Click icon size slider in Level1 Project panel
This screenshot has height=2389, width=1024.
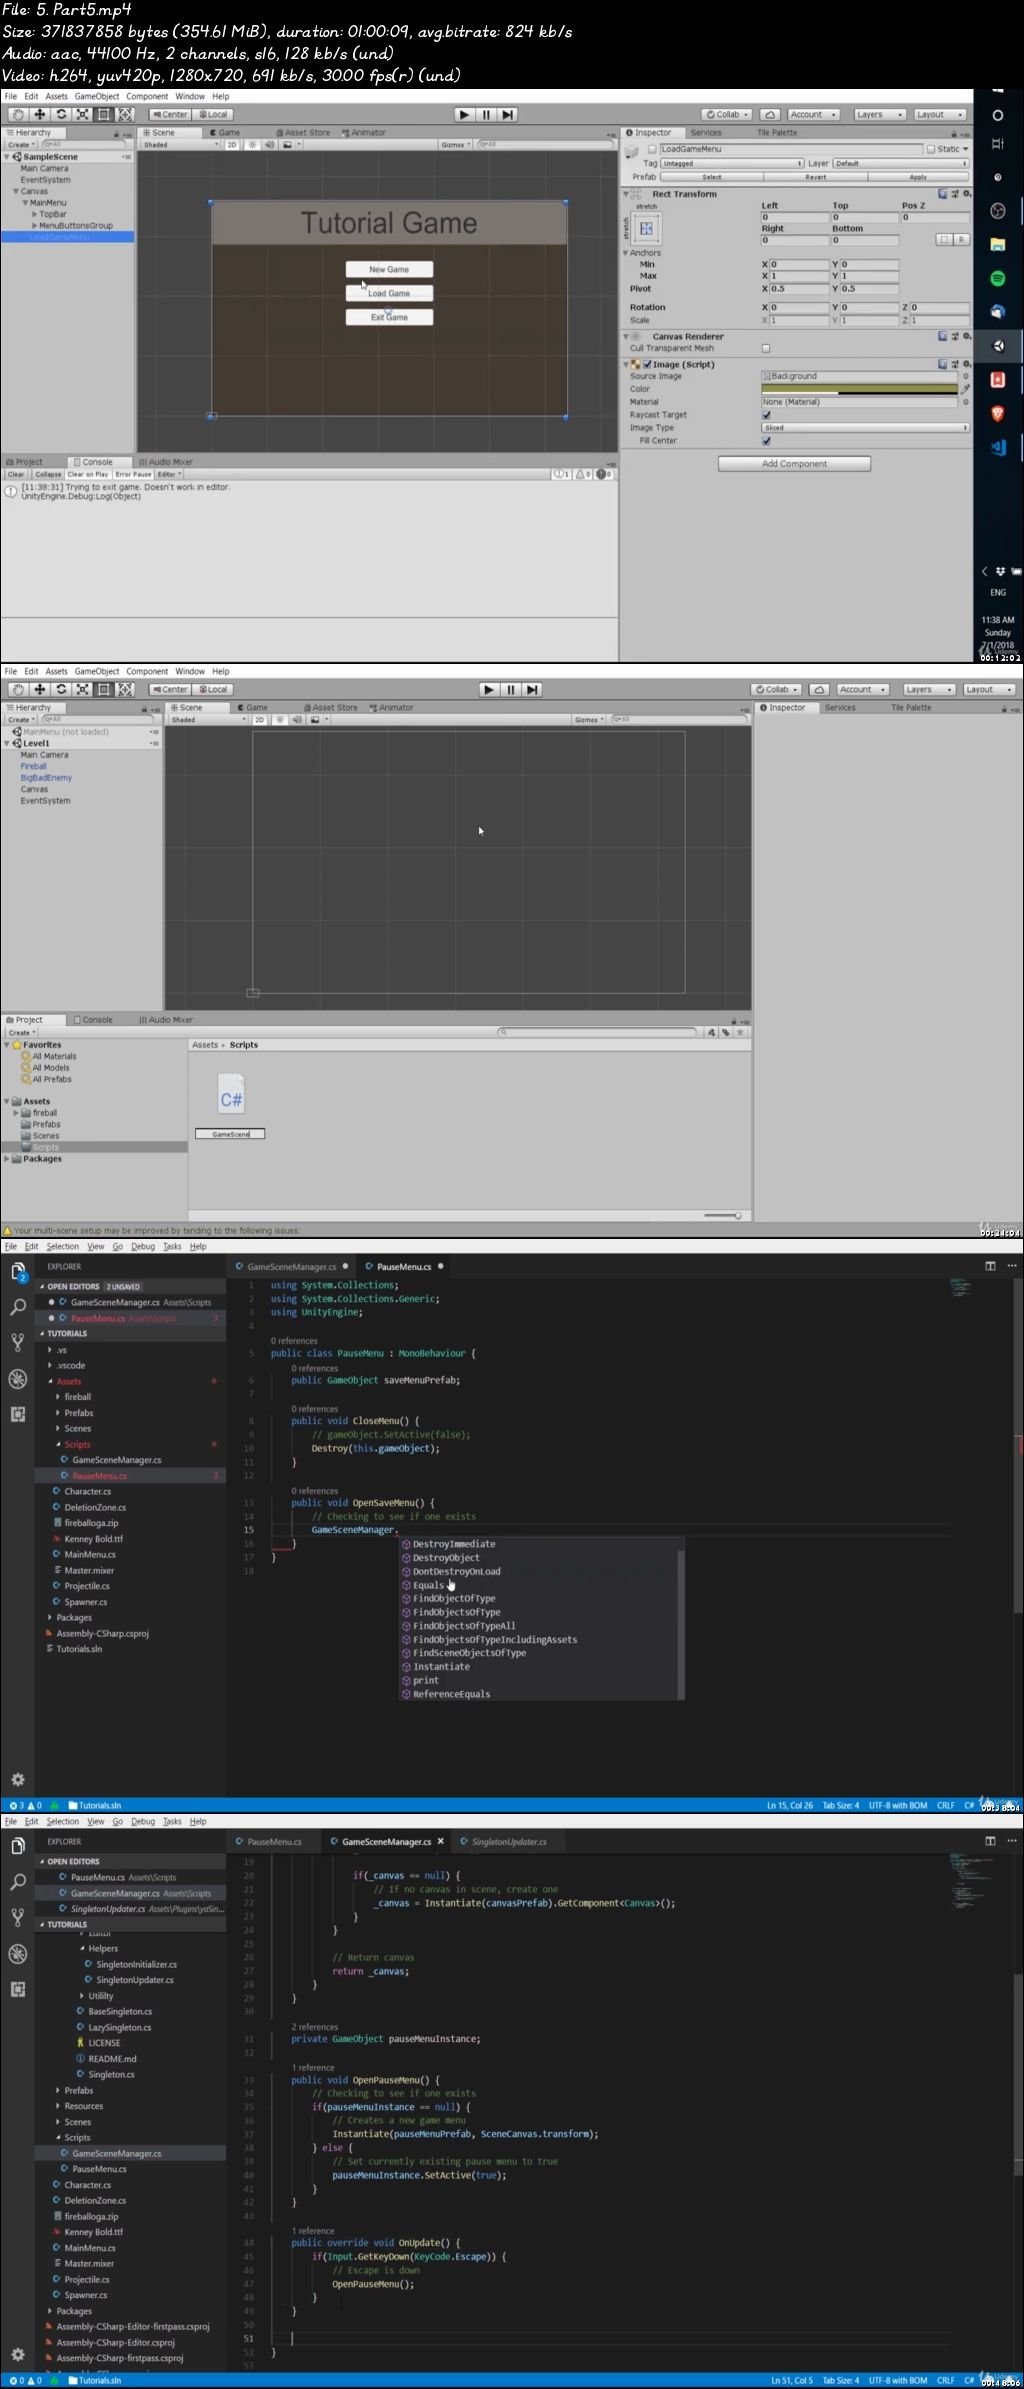tap(723, 1215)
